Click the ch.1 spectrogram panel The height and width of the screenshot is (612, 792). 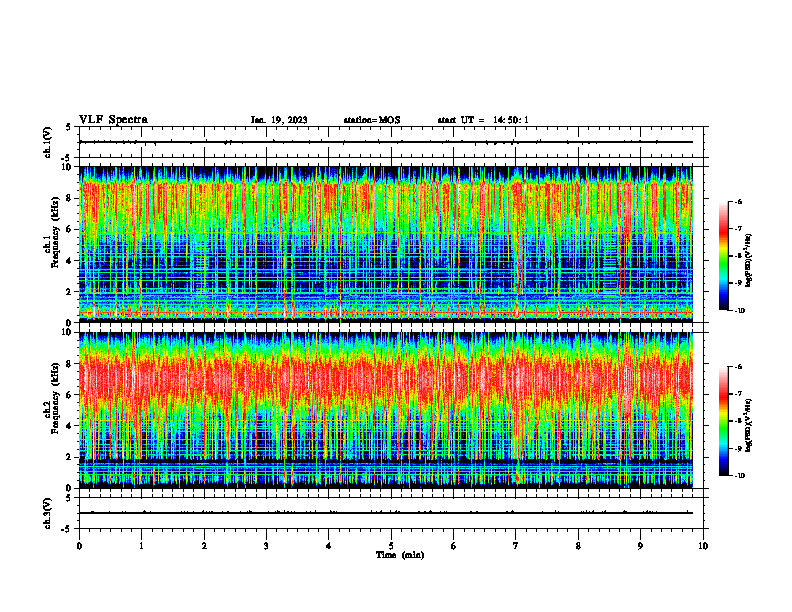pyautogui.click(x=386, y=244)
